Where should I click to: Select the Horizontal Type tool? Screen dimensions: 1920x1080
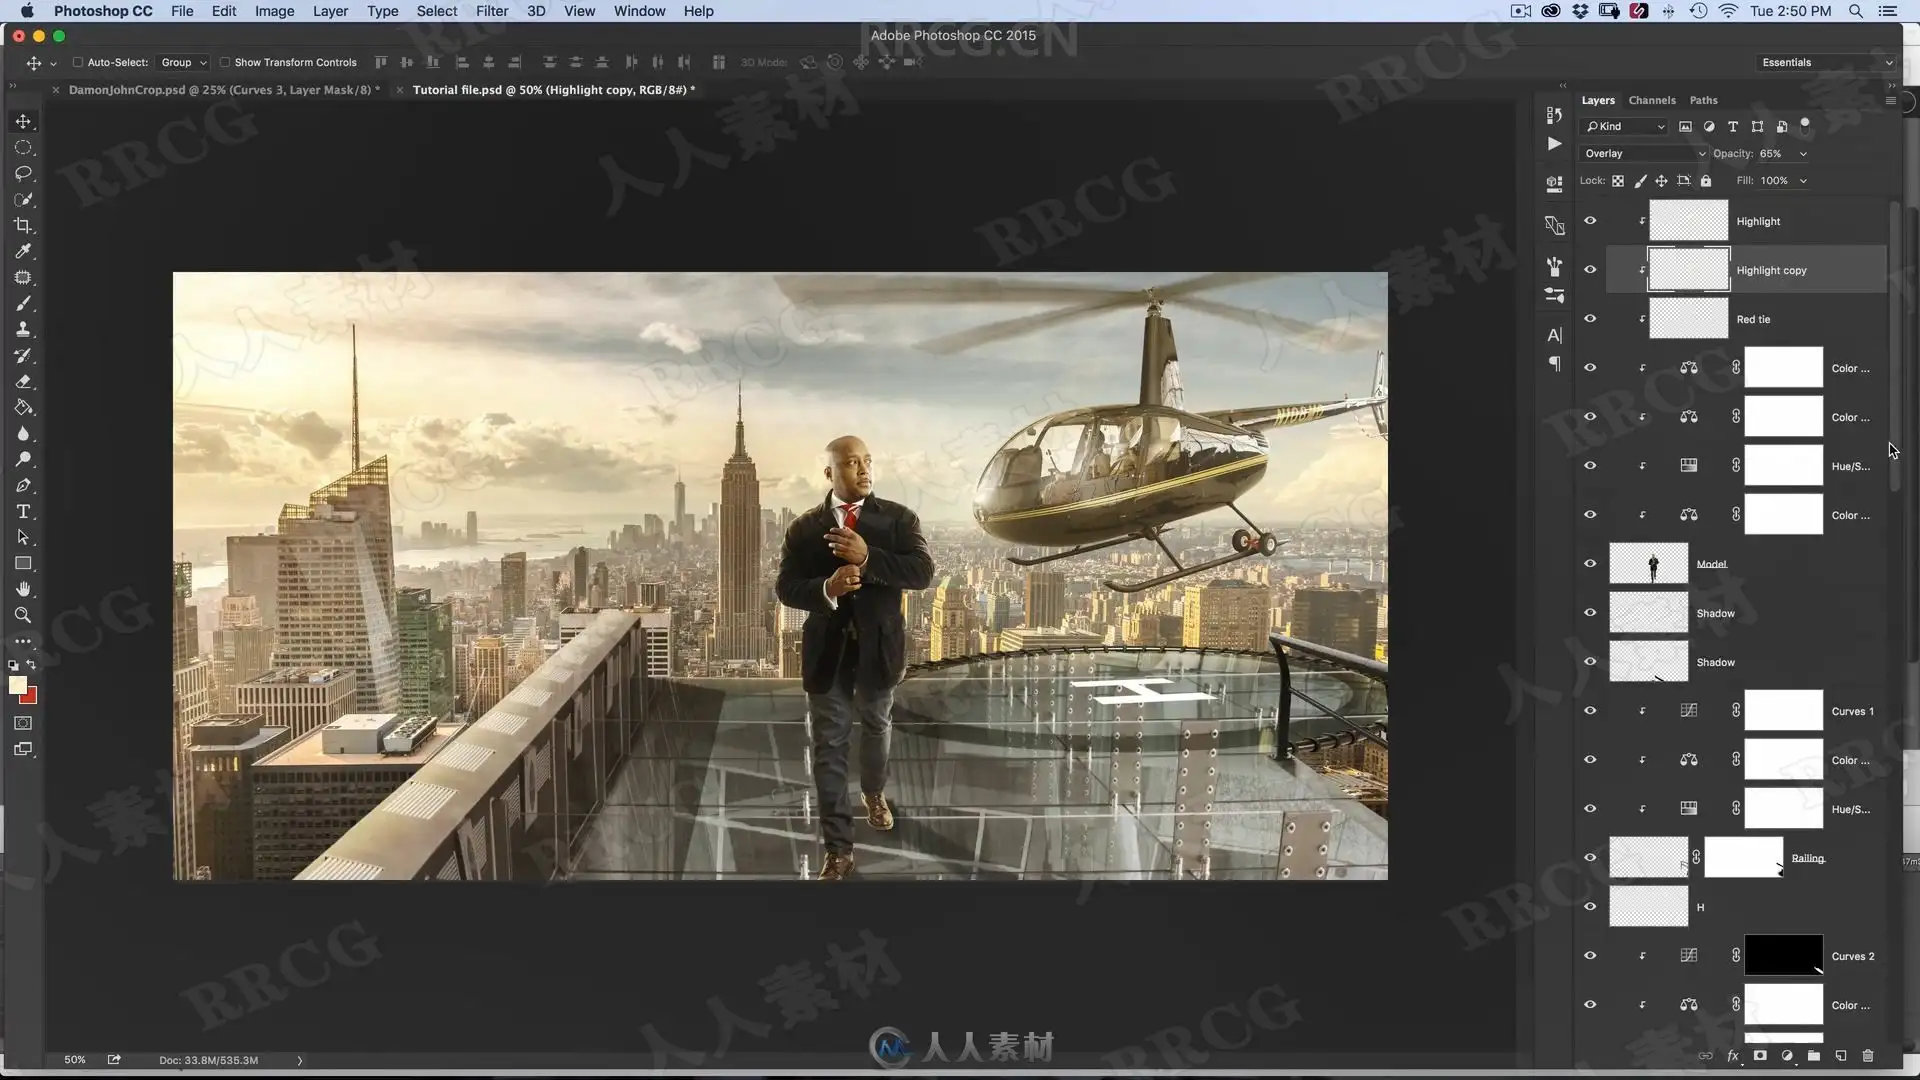click(23, 511)
